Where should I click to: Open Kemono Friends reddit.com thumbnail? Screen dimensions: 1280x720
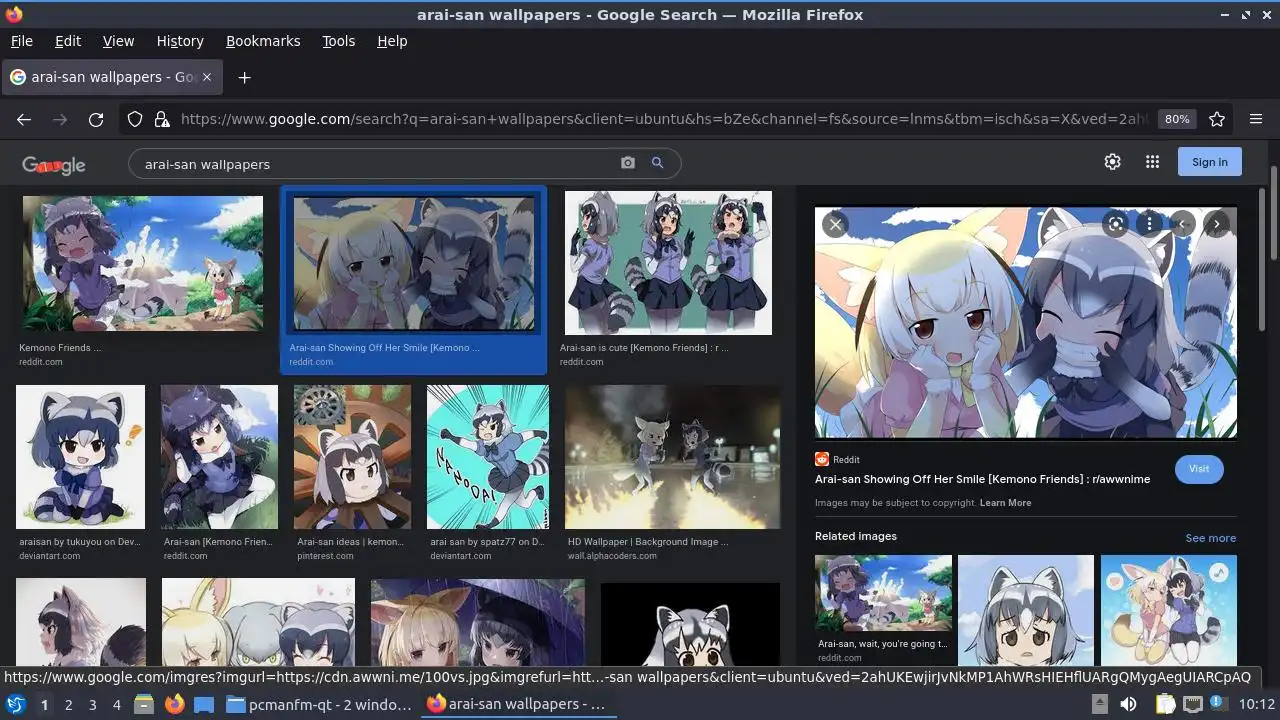tap(143, 264)
